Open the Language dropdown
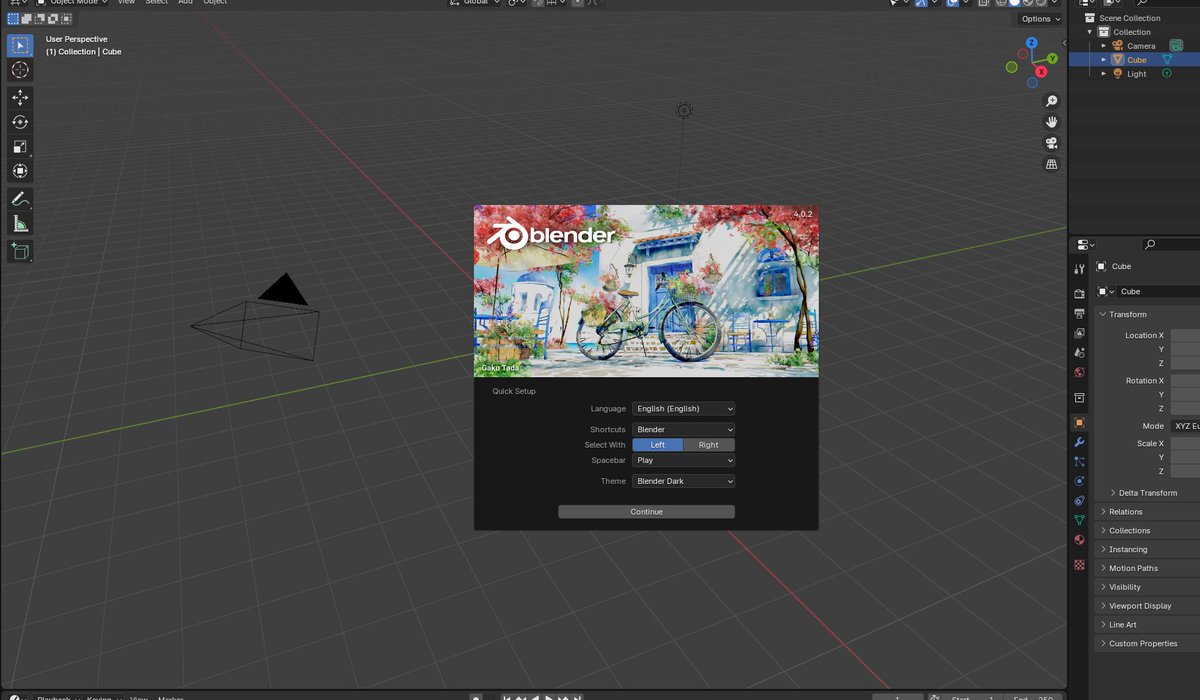Image resolution: width=1200 pixels, height=700 pixels. [x=684, y=408]
